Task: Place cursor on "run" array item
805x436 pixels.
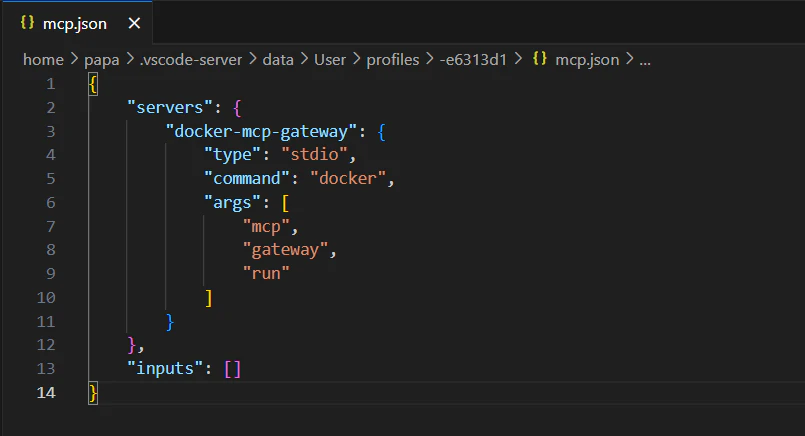Action: 266,274
